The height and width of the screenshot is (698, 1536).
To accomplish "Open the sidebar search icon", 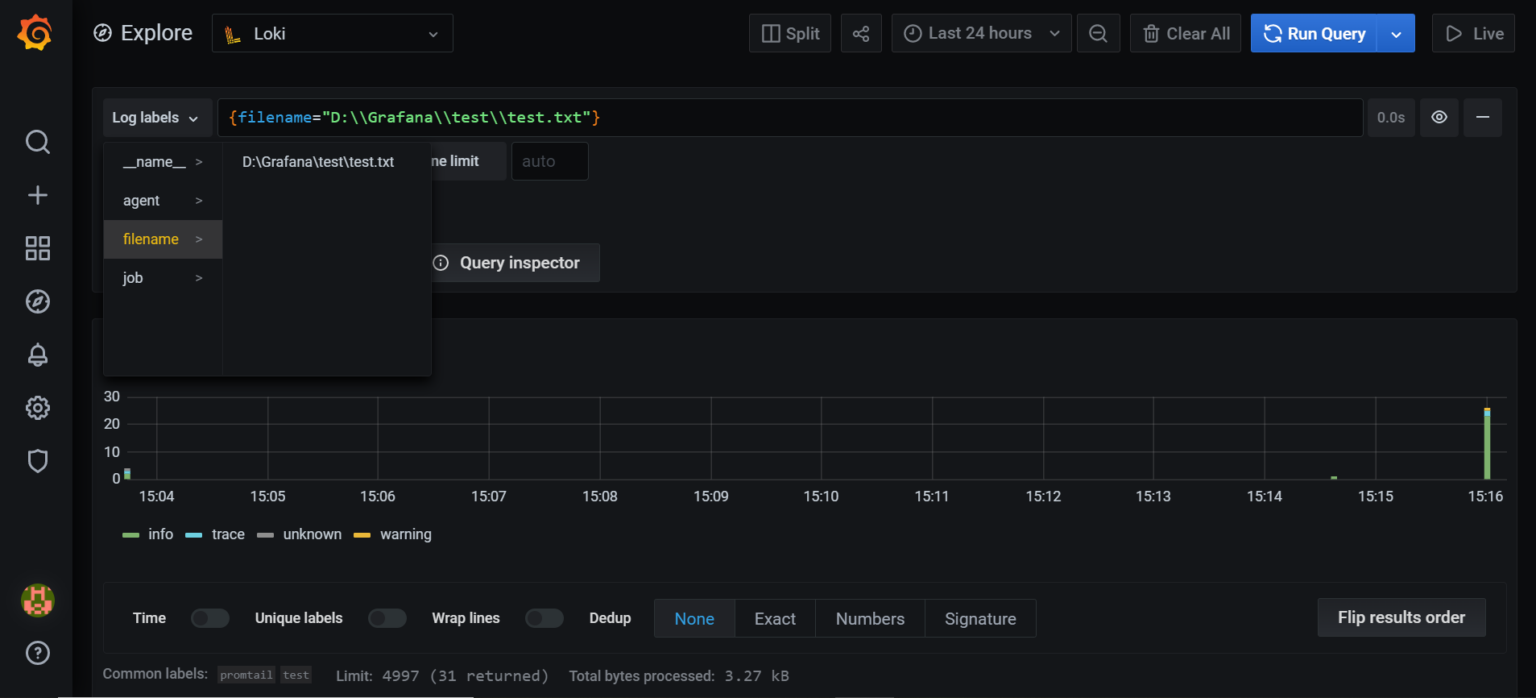I will click(x=37, y=142).
